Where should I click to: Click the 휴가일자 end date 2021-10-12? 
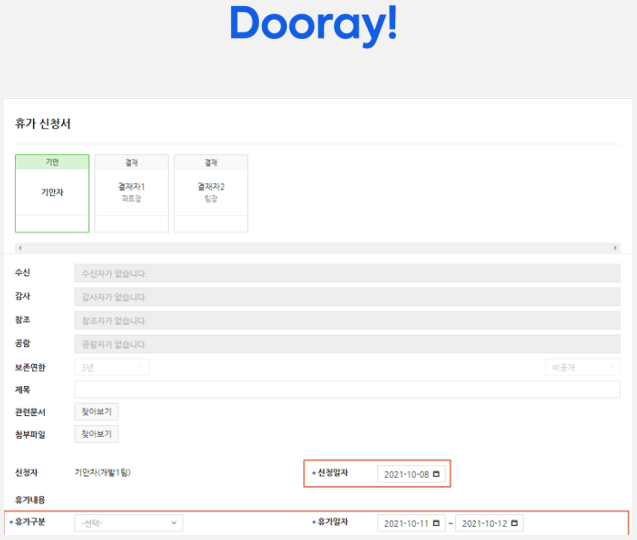pyautogui.click(x=489, y=523)
